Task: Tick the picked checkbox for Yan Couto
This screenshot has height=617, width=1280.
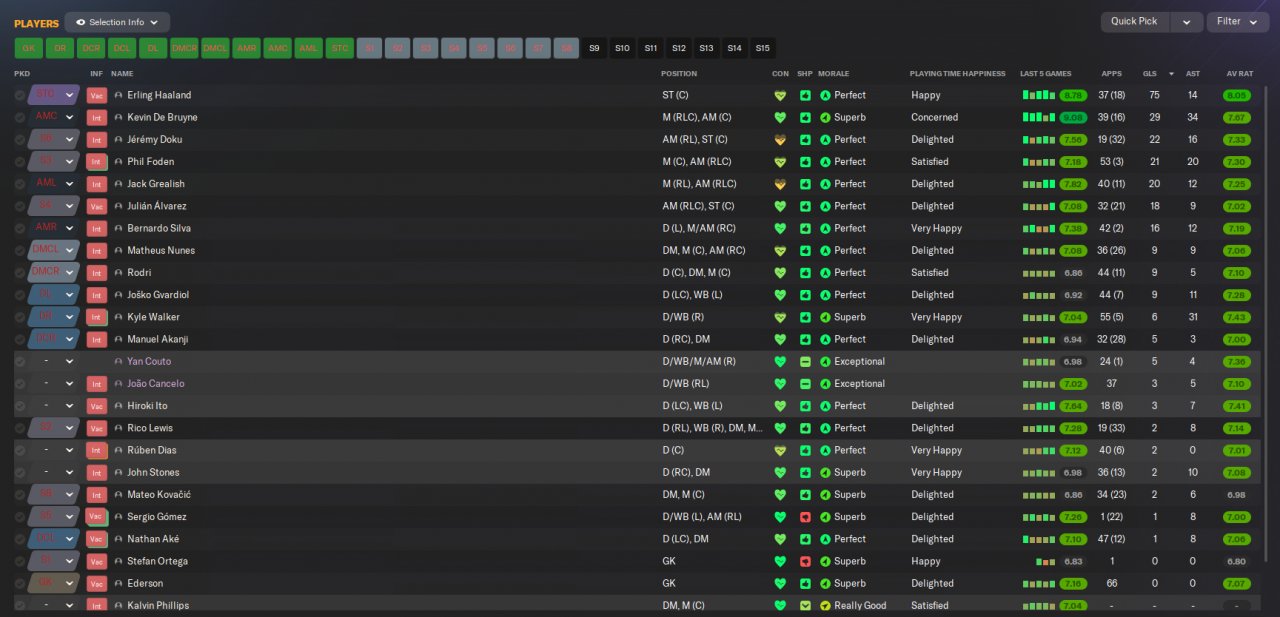Action: click(20, 362)
